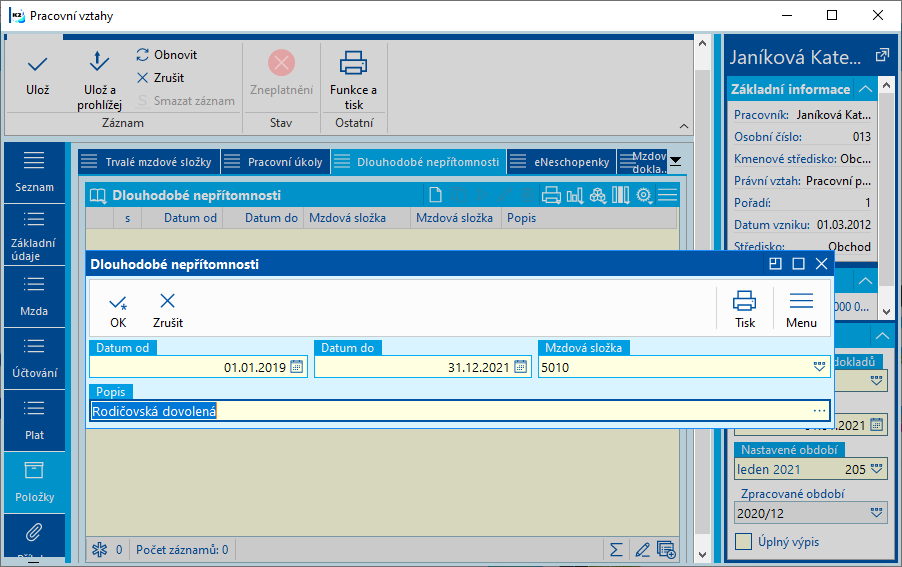Collapse Základní informace section
This screenshot has width=902, height=567.
click(x=865, y=89)
